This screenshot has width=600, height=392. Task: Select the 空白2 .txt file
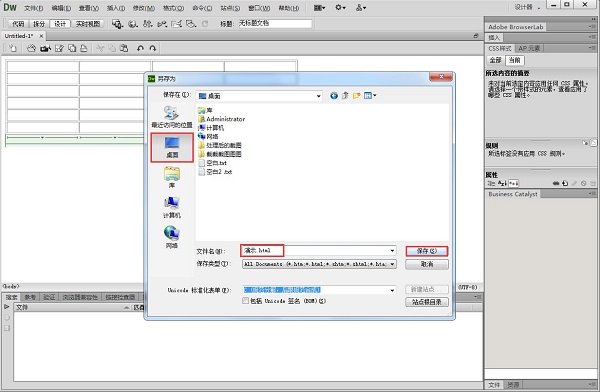[x=215, y=172]
